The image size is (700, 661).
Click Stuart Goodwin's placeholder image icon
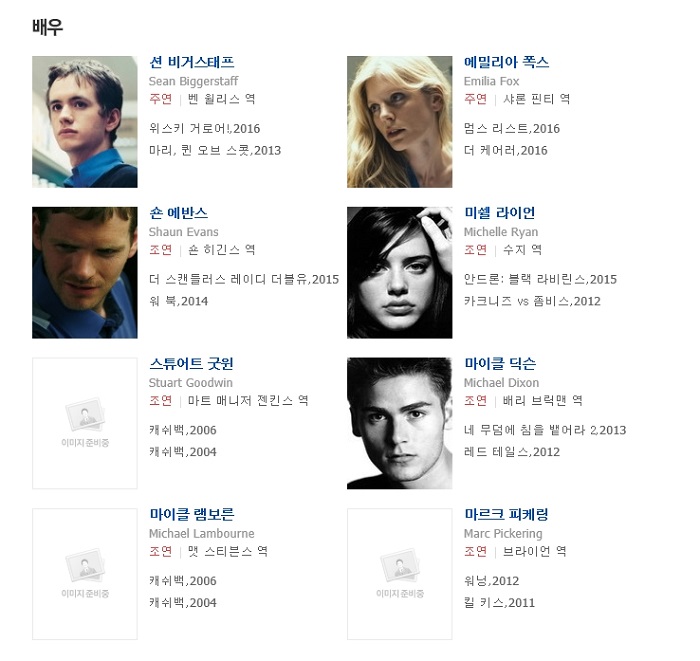point(85,415)
